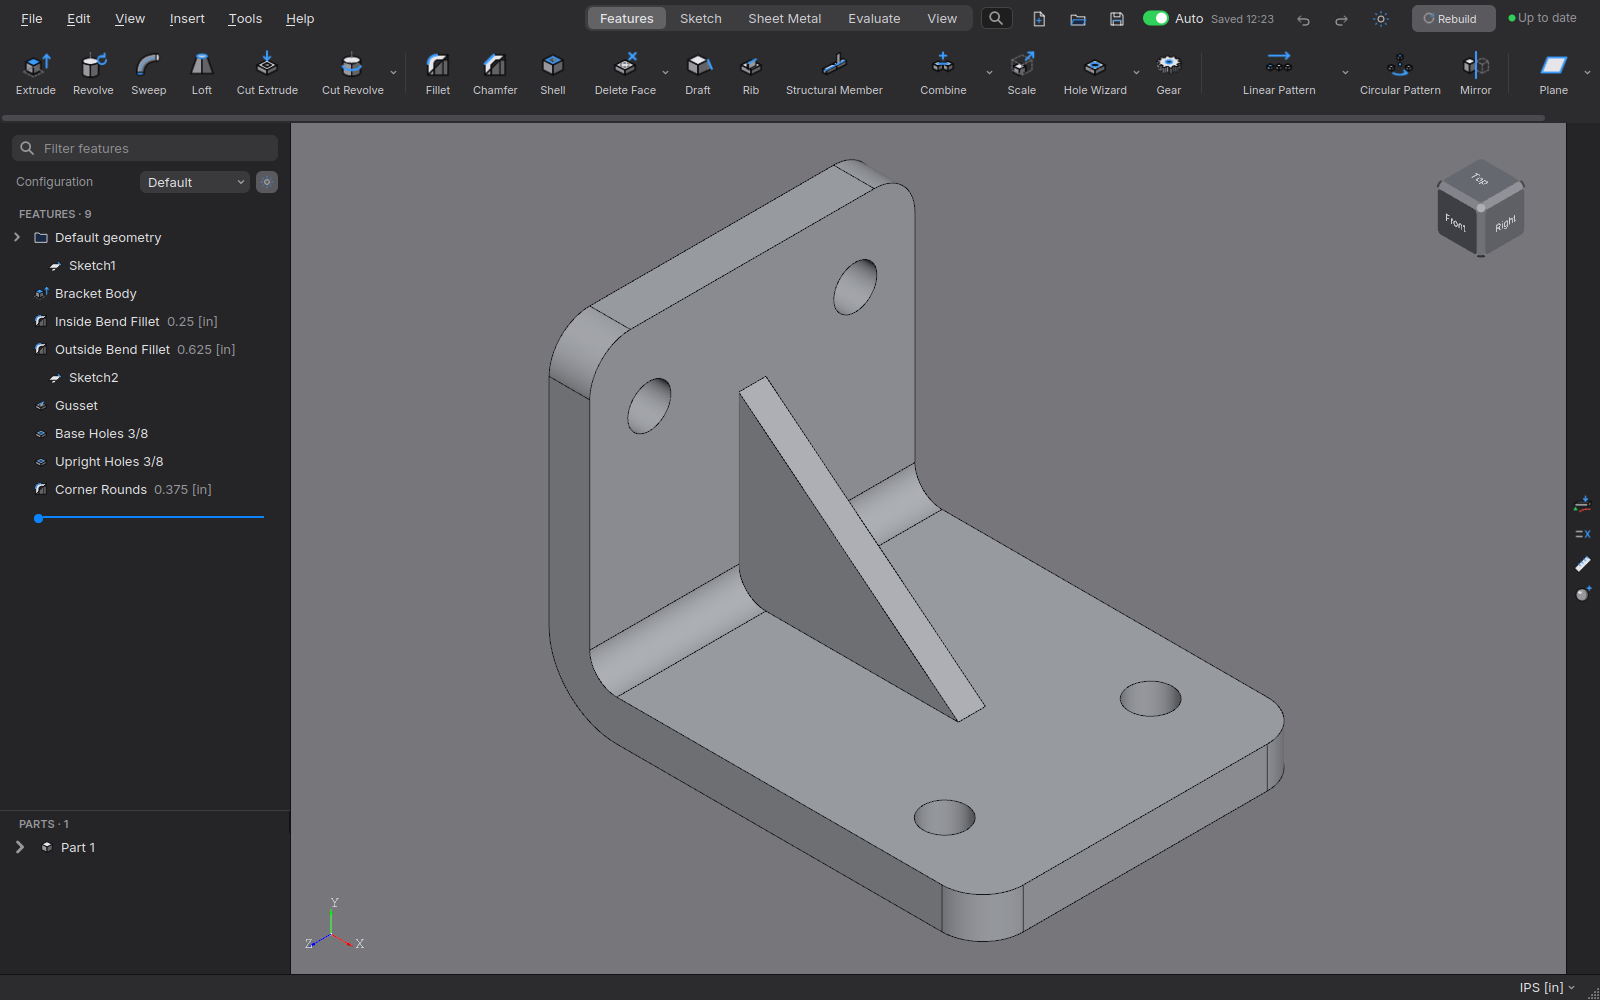Viewport: 1600px width, 1000px height.
Task: Redo the last action
Action: tap(1341, 19)
